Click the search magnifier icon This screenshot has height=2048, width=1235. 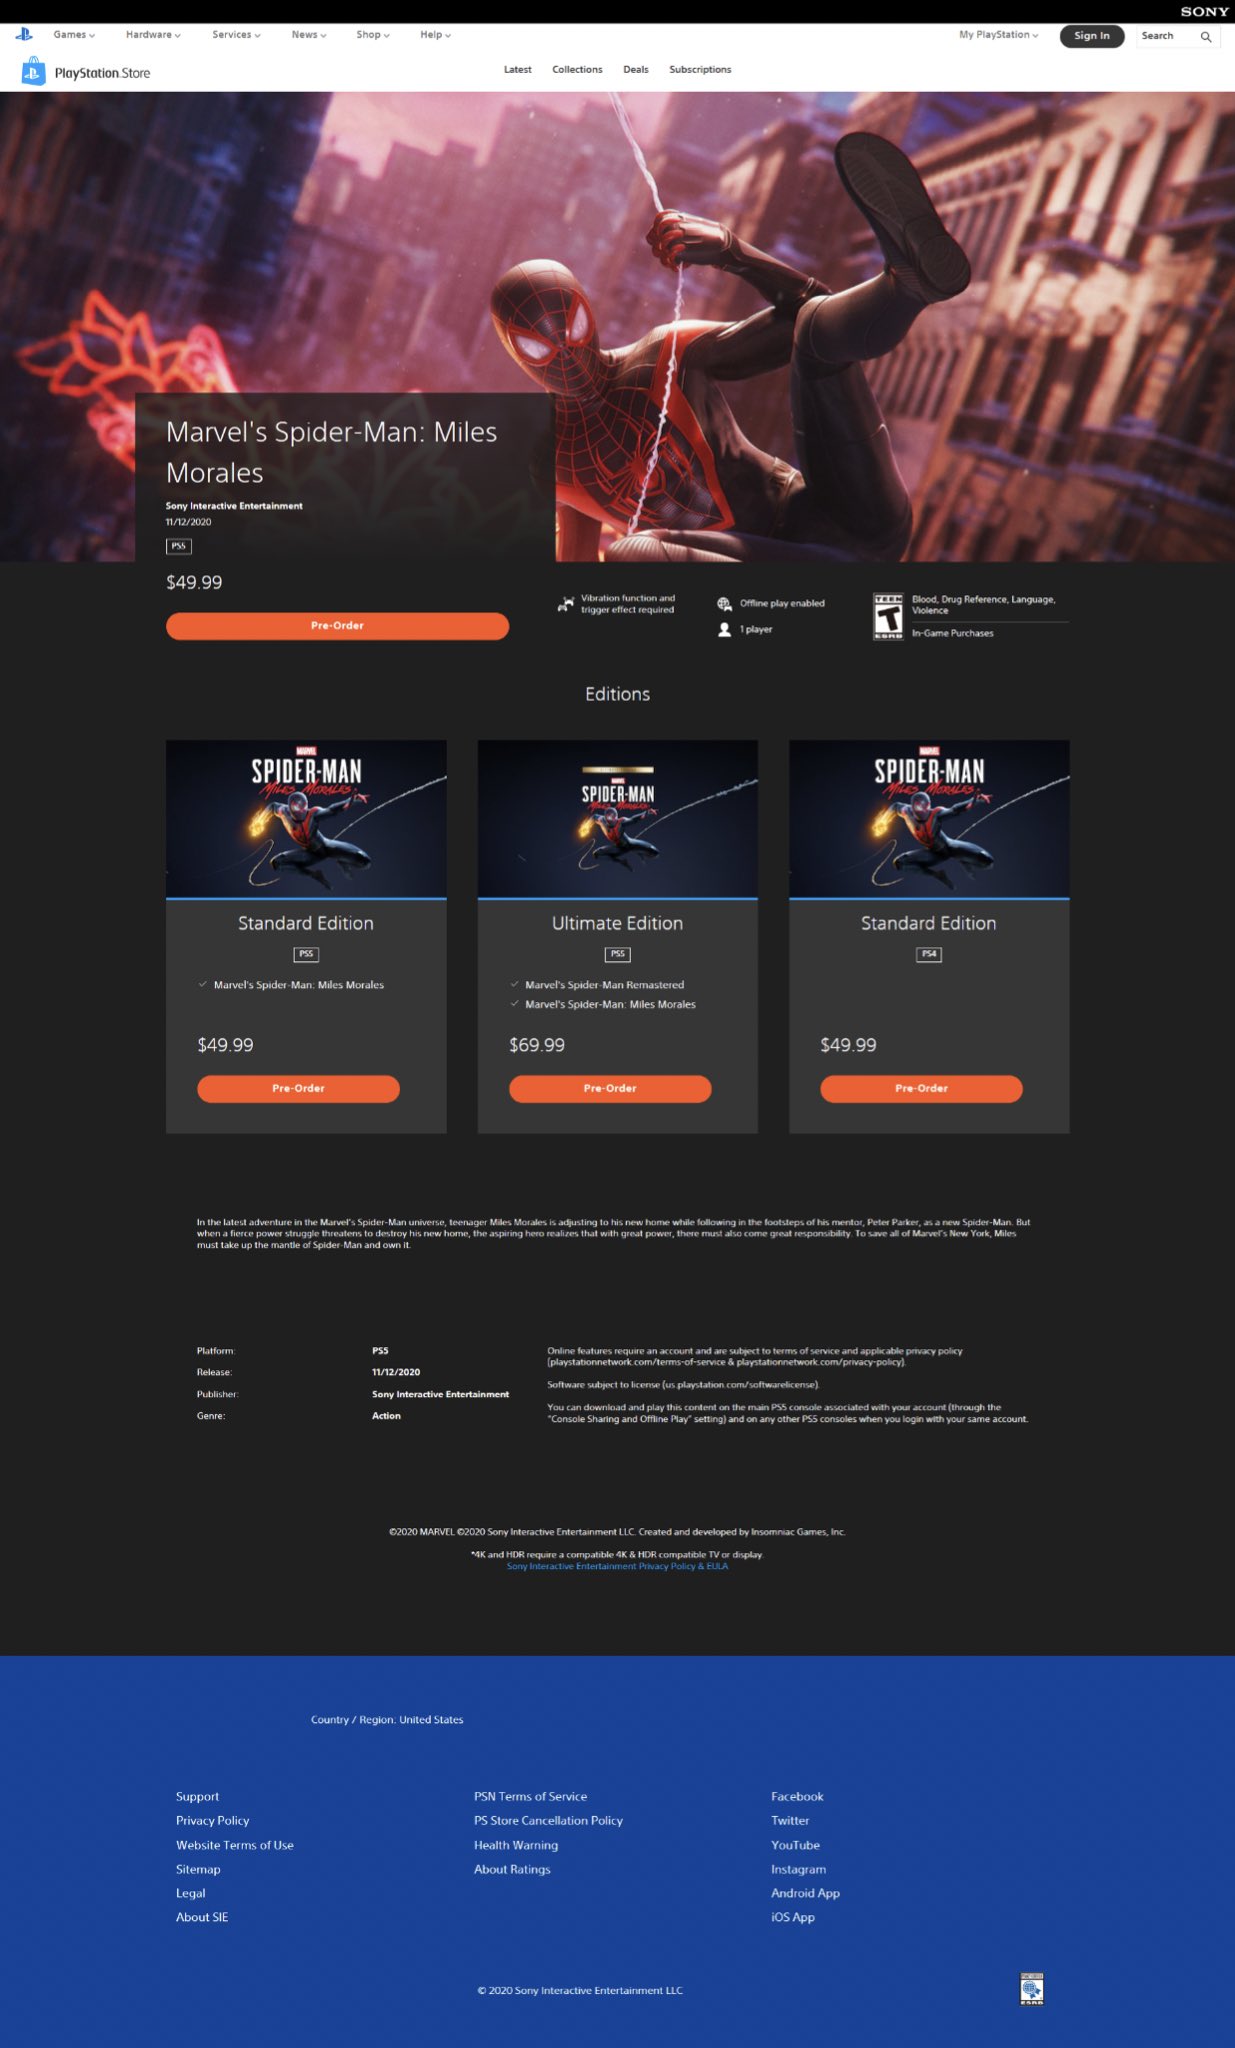pyautogui.click(x=1206, y=36)
